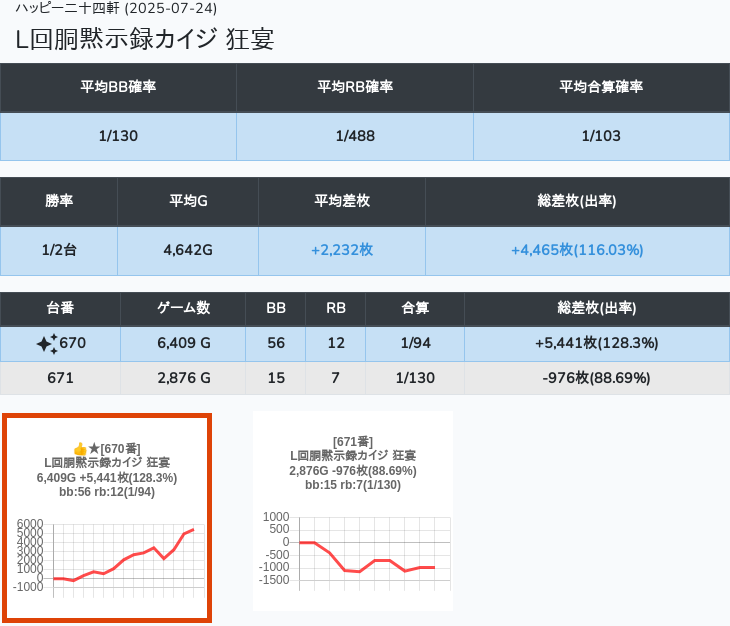Image resolution: width=730 pixels, height=626 pixels.
Task: Click the RB count 7 cell
Action: pyautogui.click(x=336, y=378)
